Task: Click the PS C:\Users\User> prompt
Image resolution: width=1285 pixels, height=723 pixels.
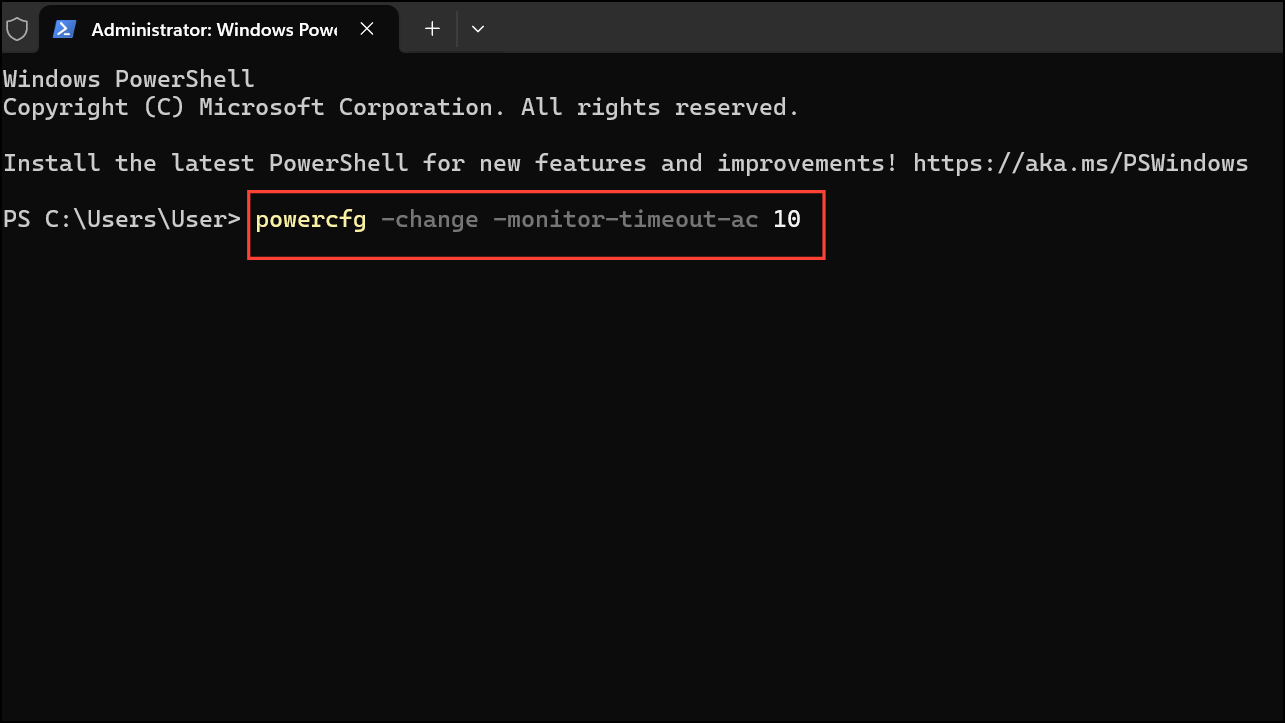Action: click(122, 219)
